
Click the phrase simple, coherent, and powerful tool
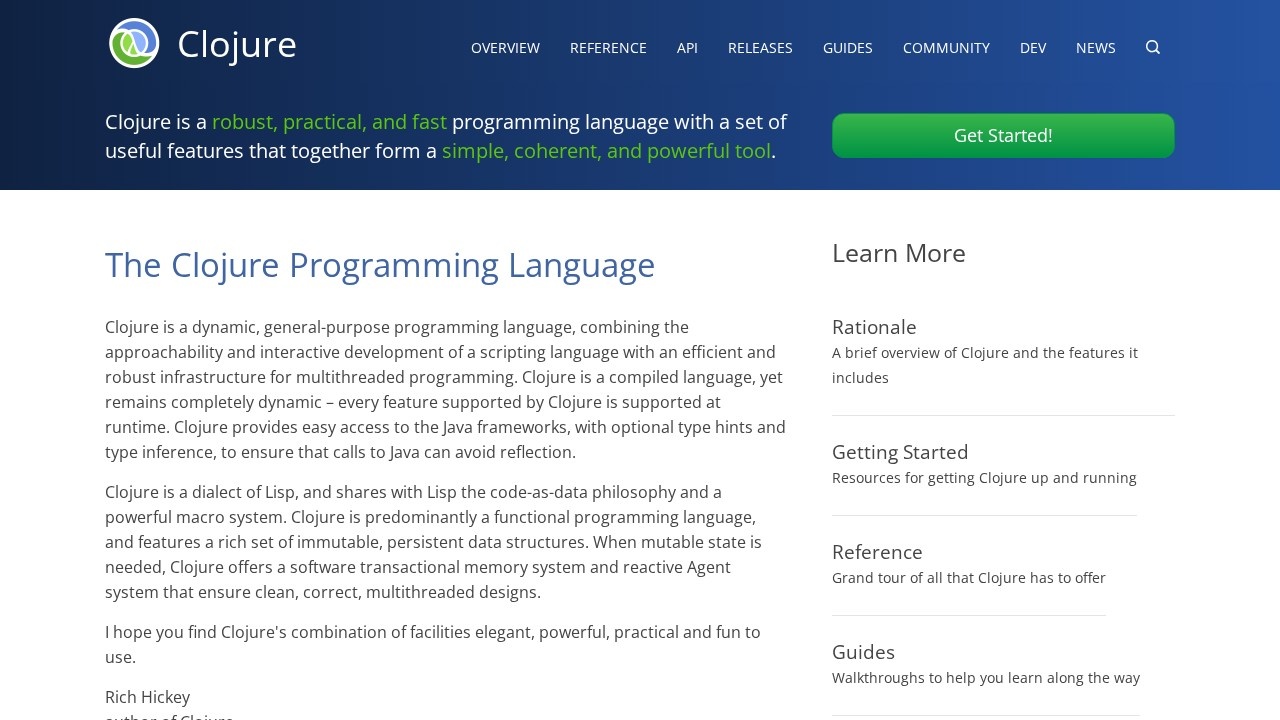click(x=606, y=151)
